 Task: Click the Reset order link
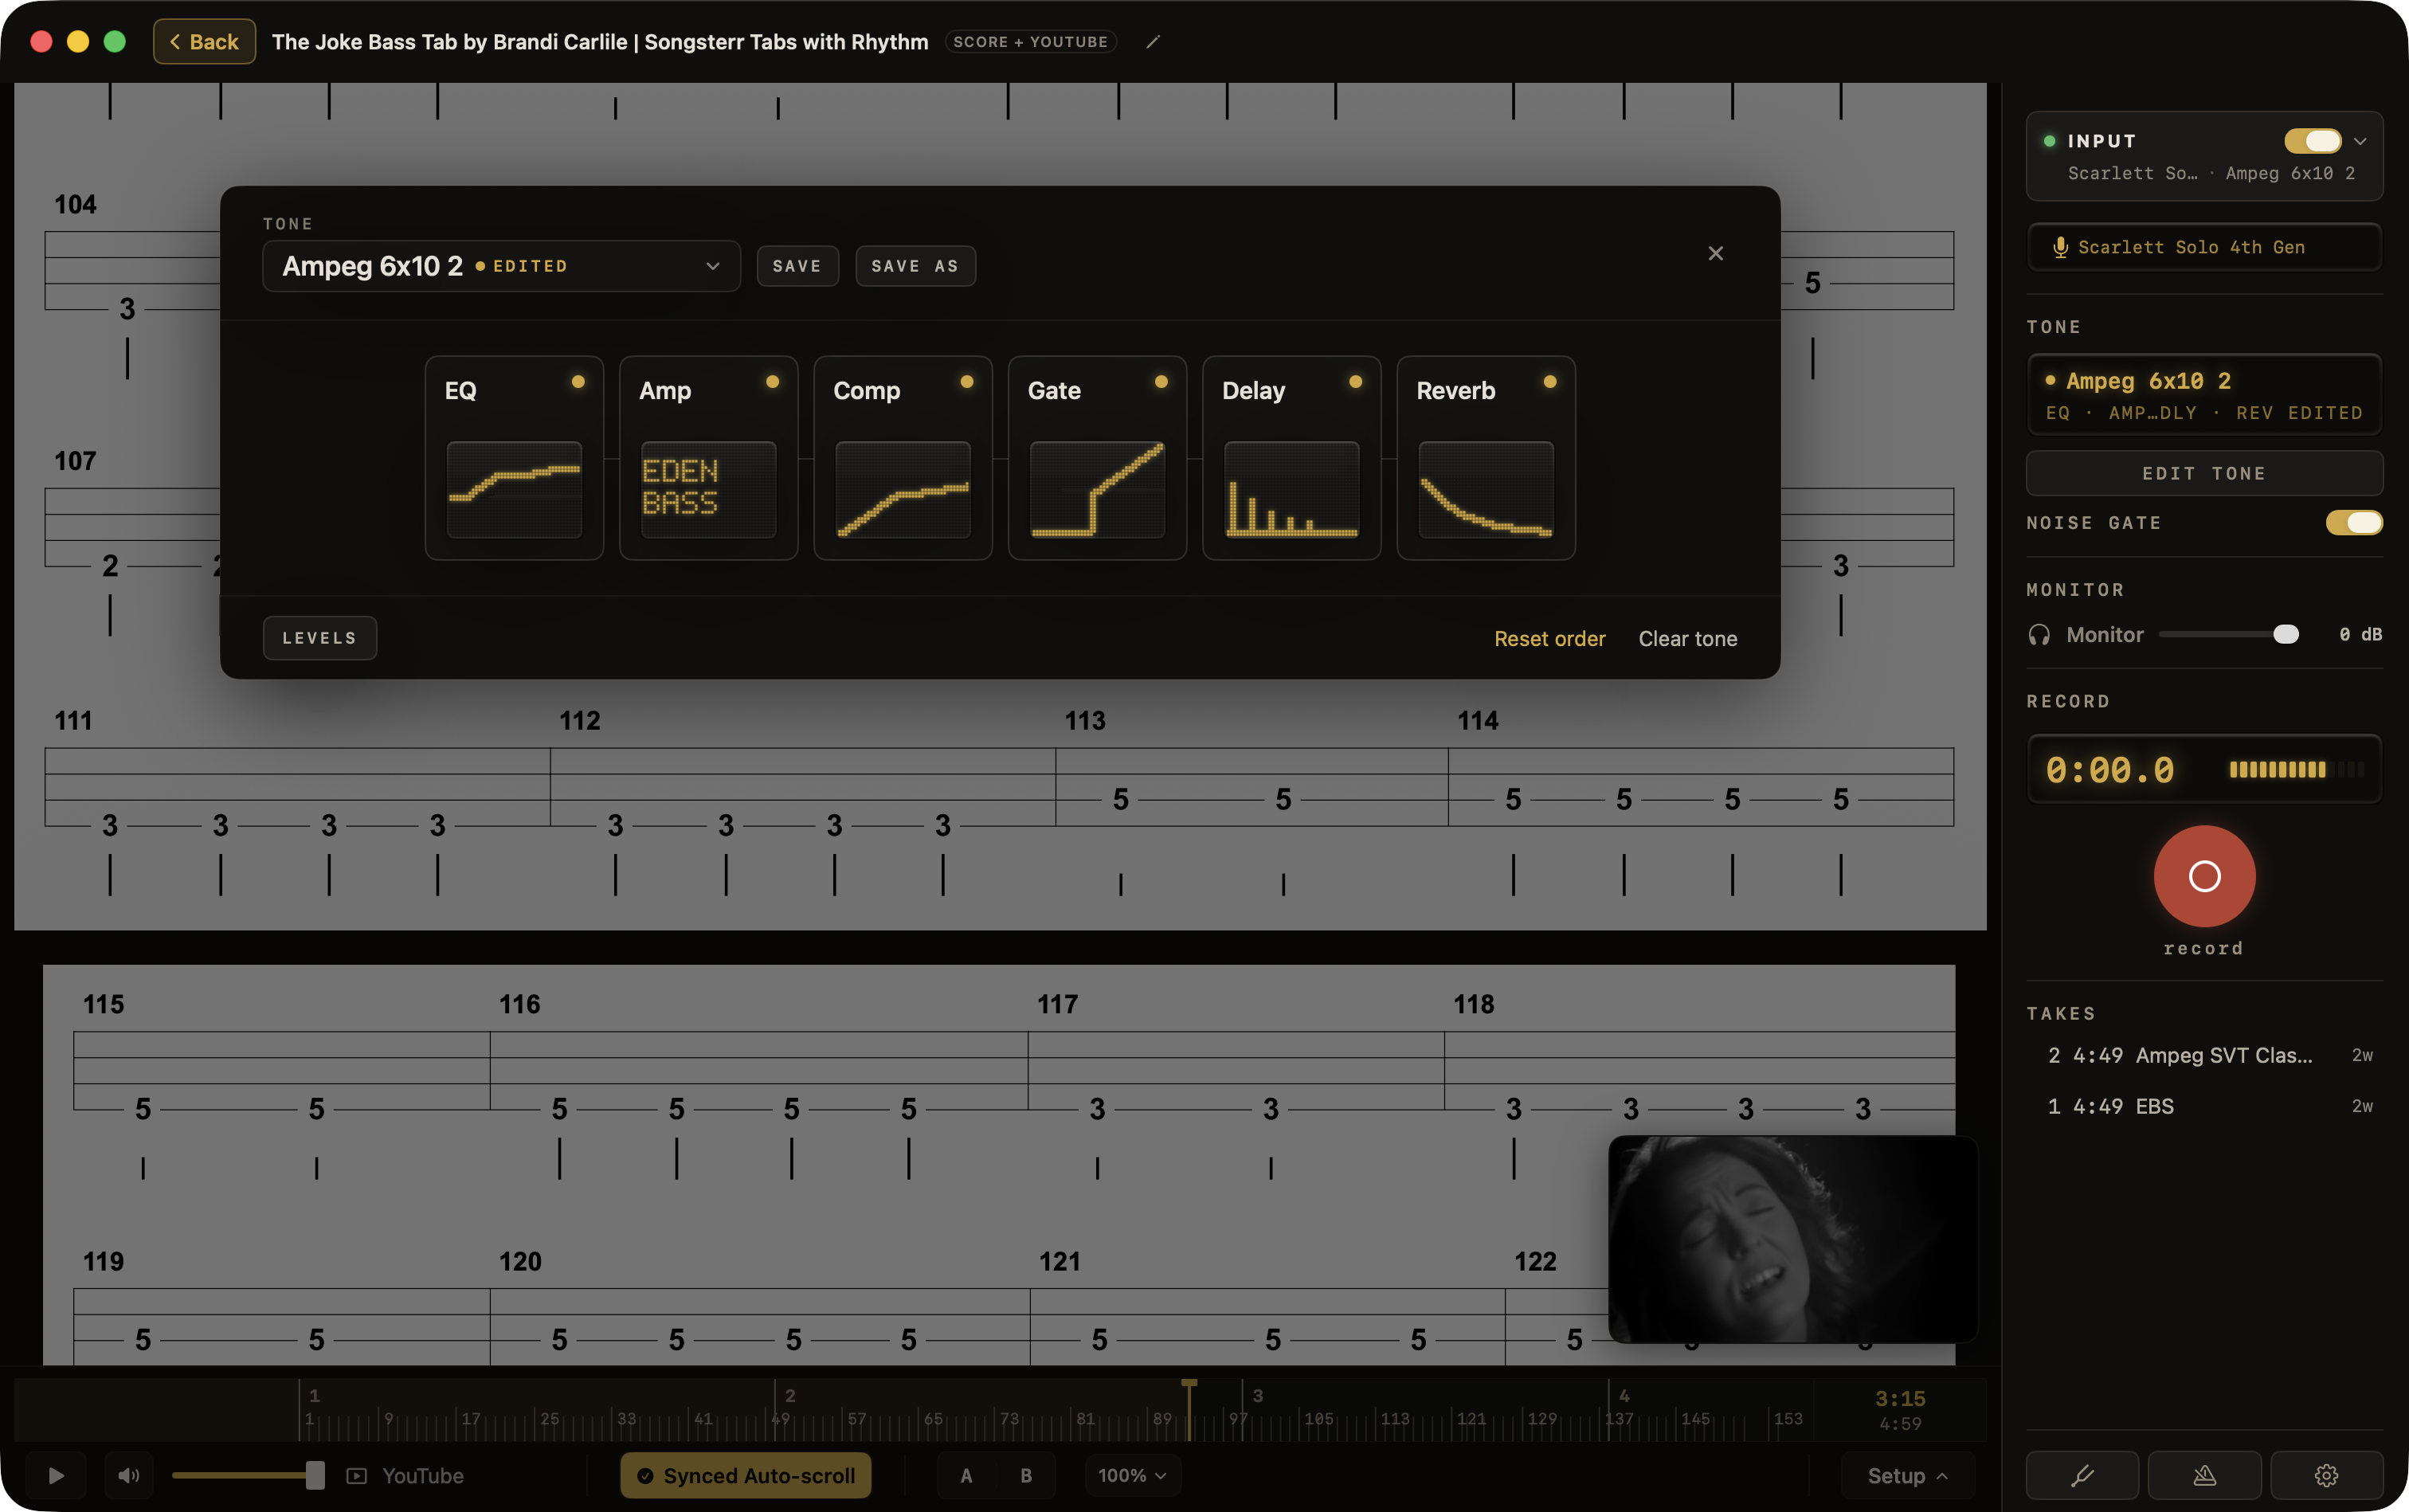point(1550,639)
